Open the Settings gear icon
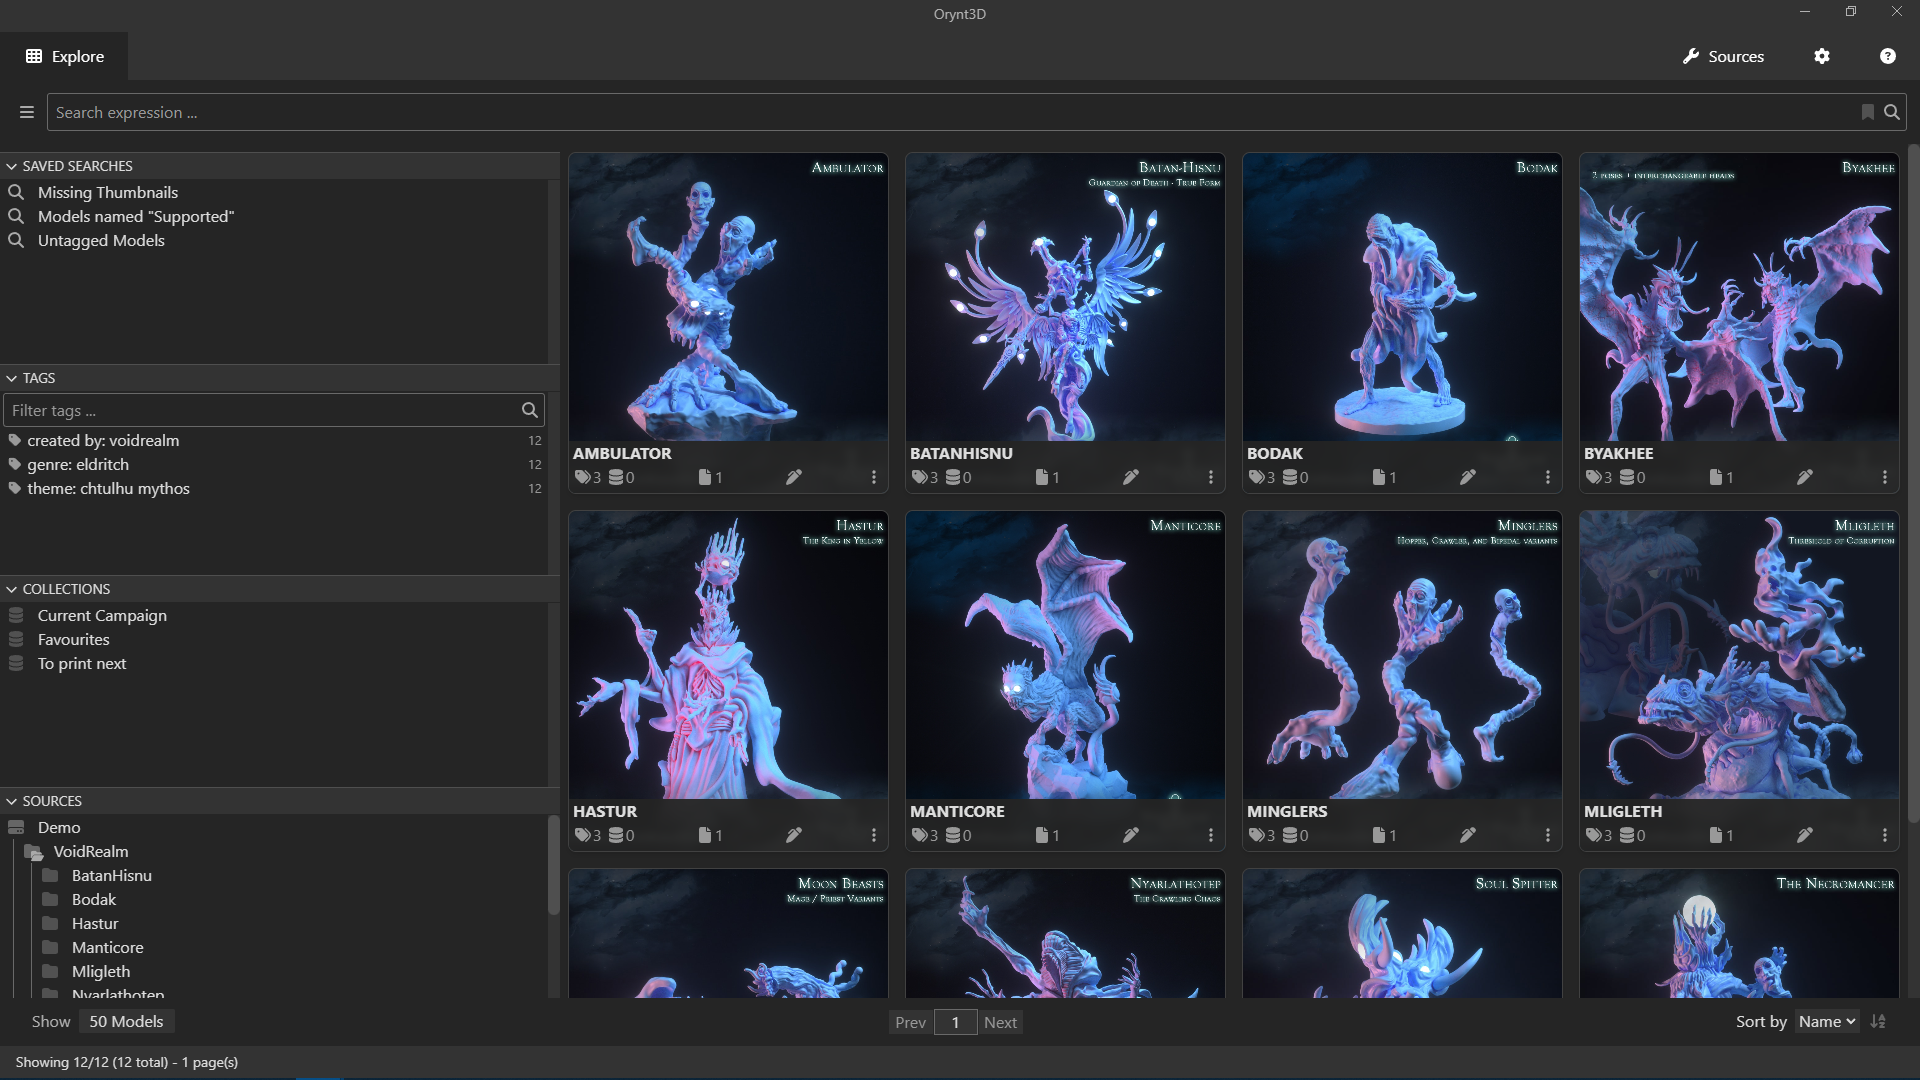 pos(1821,56)
